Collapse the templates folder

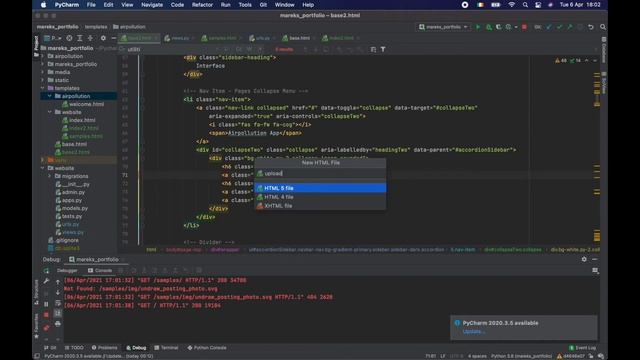[42, 88]
